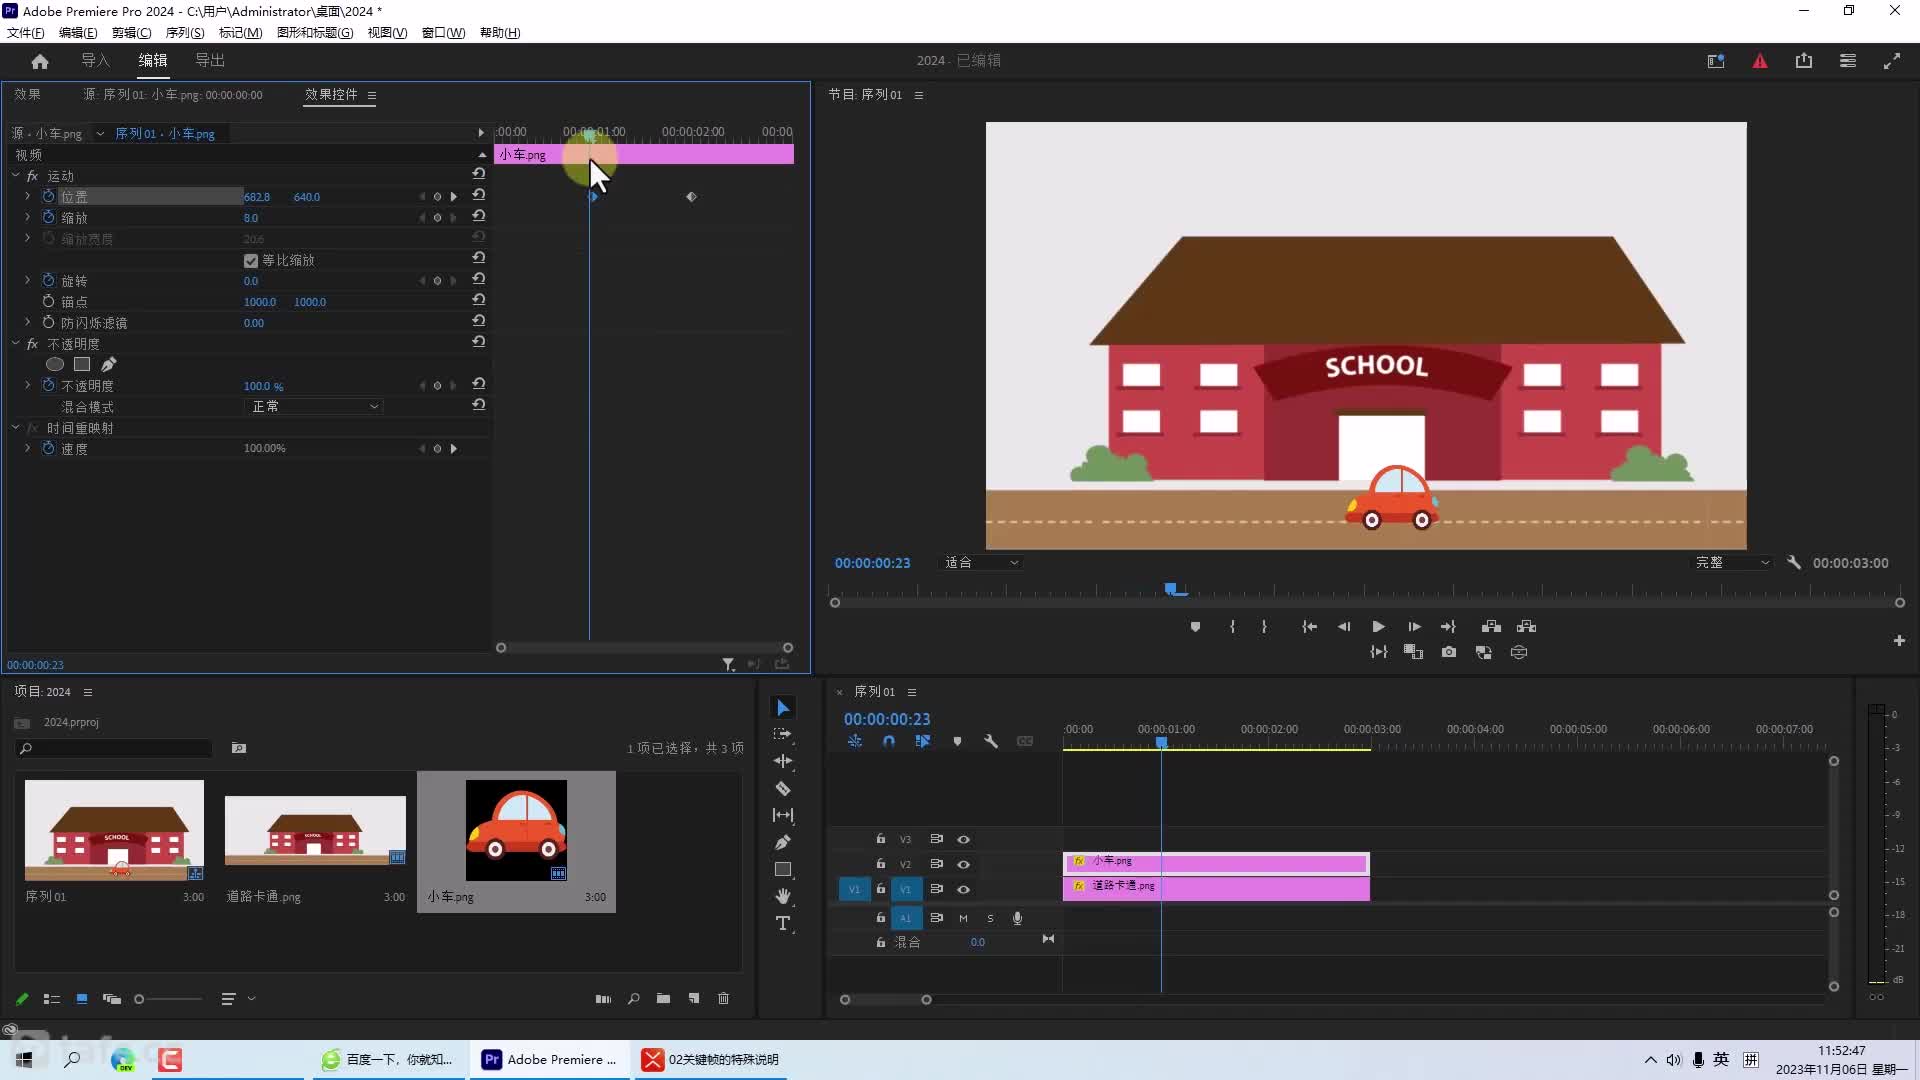1920x1080 pixels.
Task: Maximize workspace fullscreen arrows icon
Action: [1892, 61]
